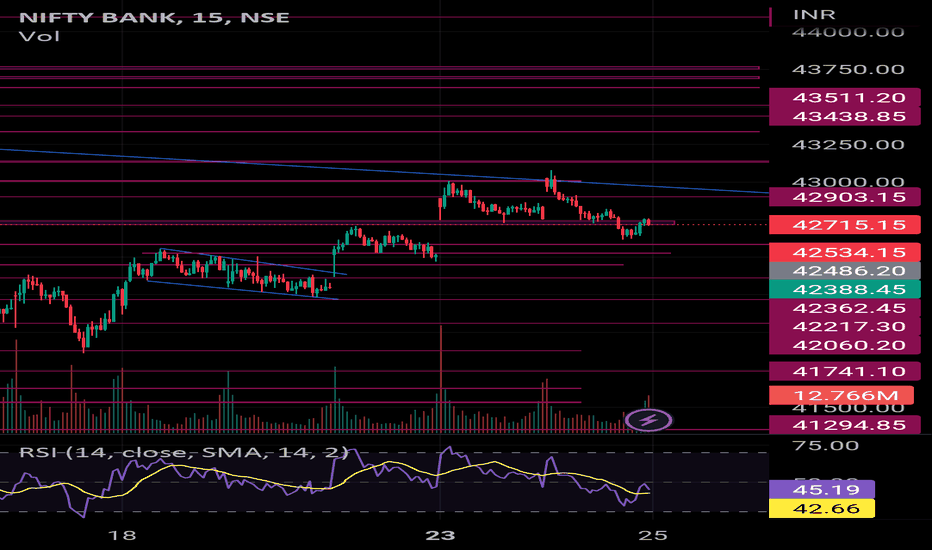932x550 pixels.
Task: Click the 43750.00 price axis label
Action: (848, 70)
